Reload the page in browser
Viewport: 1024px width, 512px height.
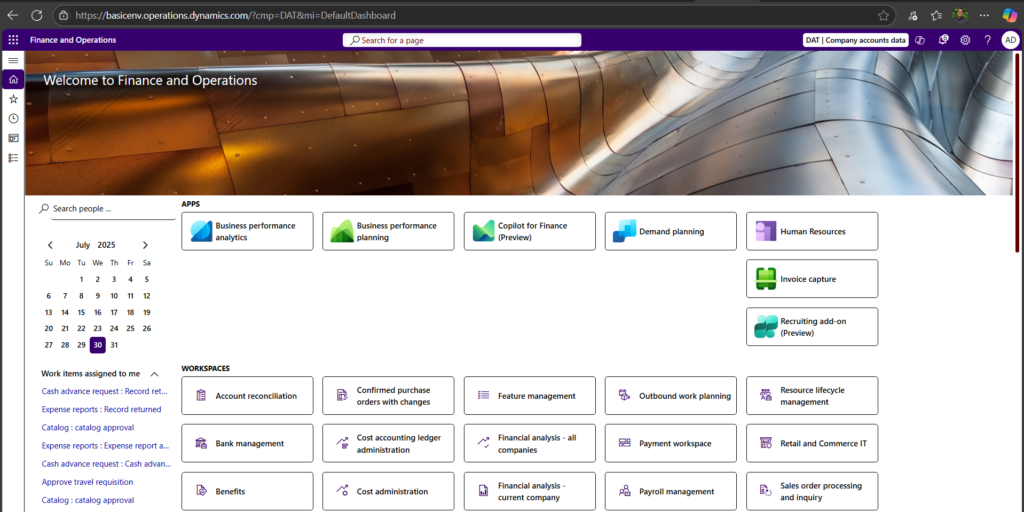pos(37,15)
